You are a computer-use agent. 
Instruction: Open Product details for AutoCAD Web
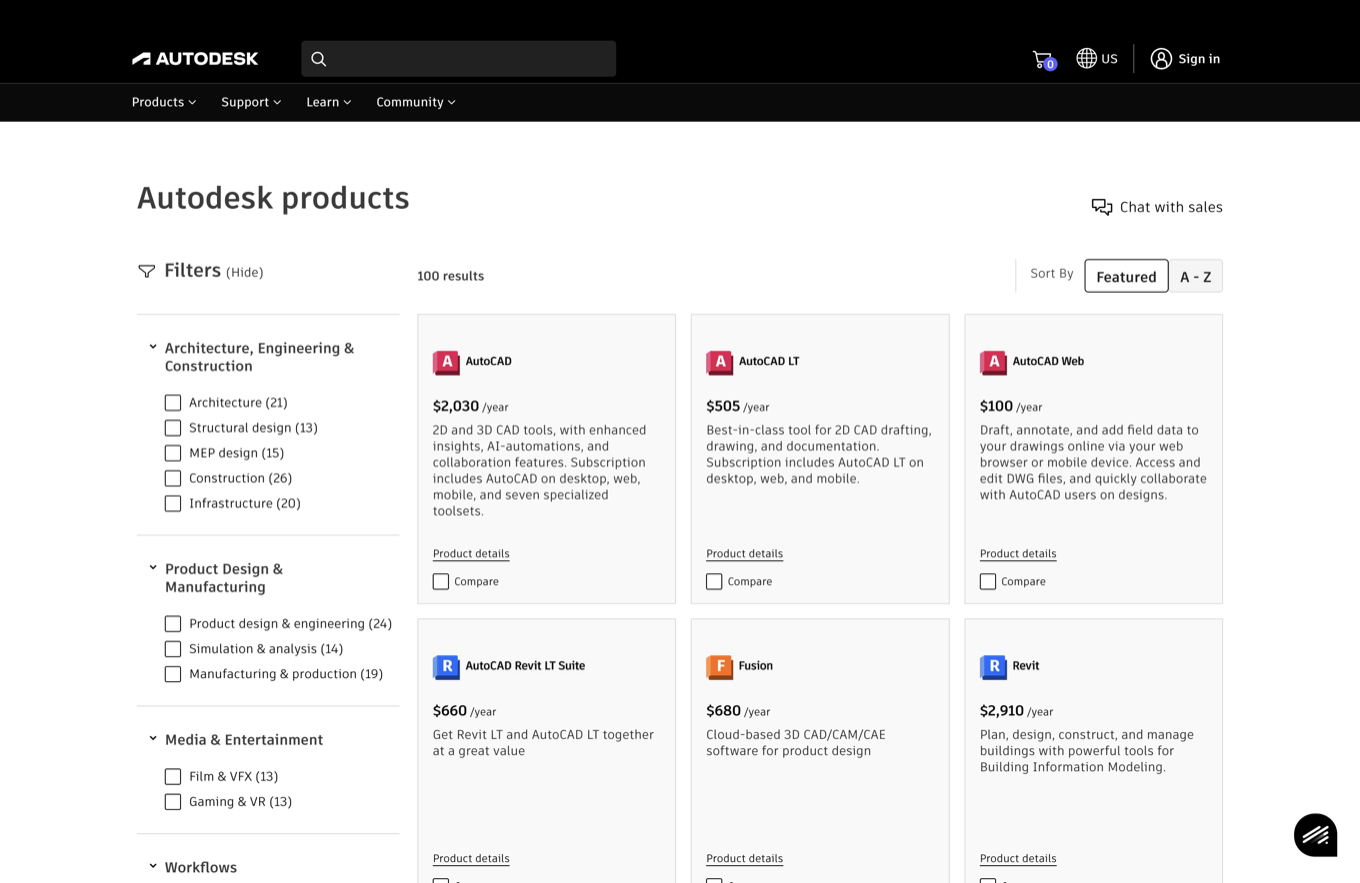tap(1018, 554)
